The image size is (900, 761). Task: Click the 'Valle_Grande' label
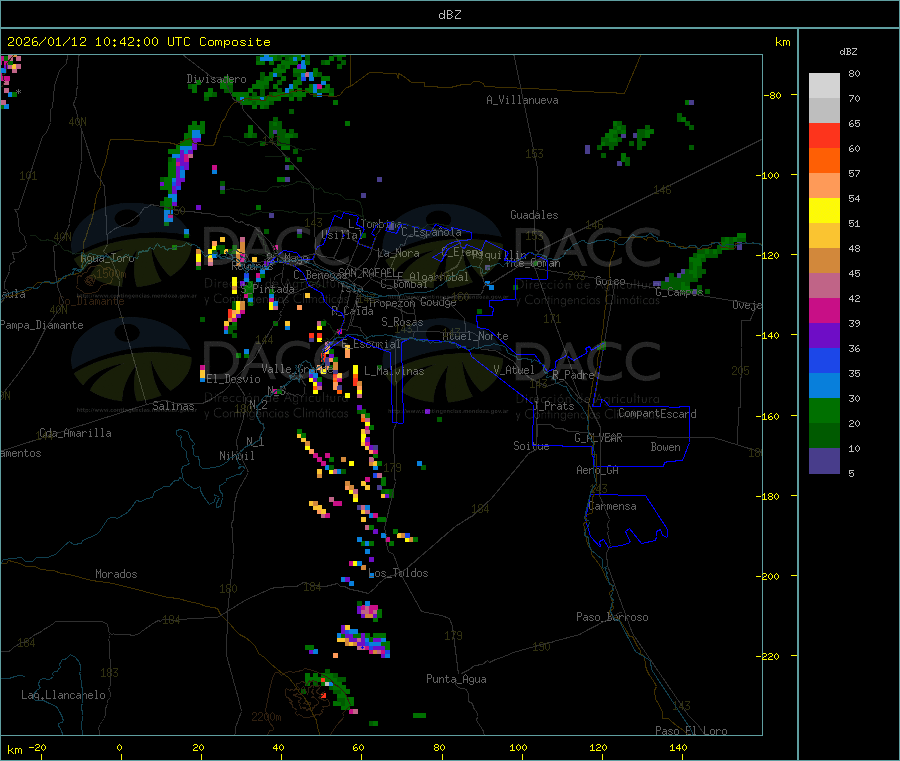click(x=296, y=369)
